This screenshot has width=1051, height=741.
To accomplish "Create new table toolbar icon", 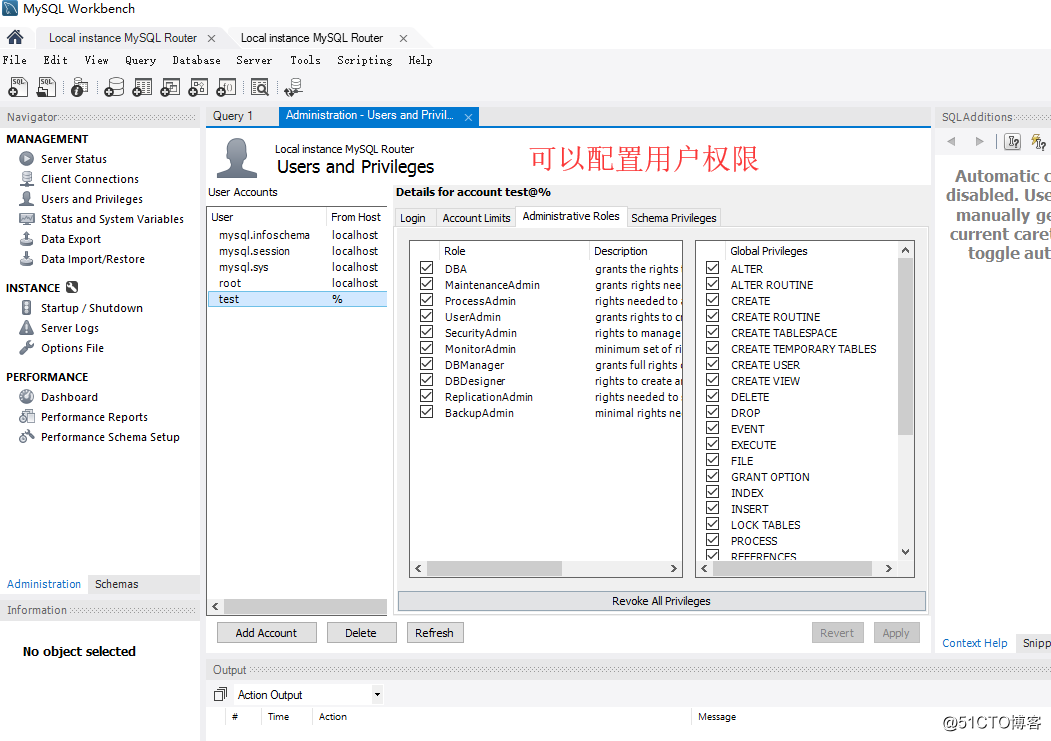I will click(142, 86).
